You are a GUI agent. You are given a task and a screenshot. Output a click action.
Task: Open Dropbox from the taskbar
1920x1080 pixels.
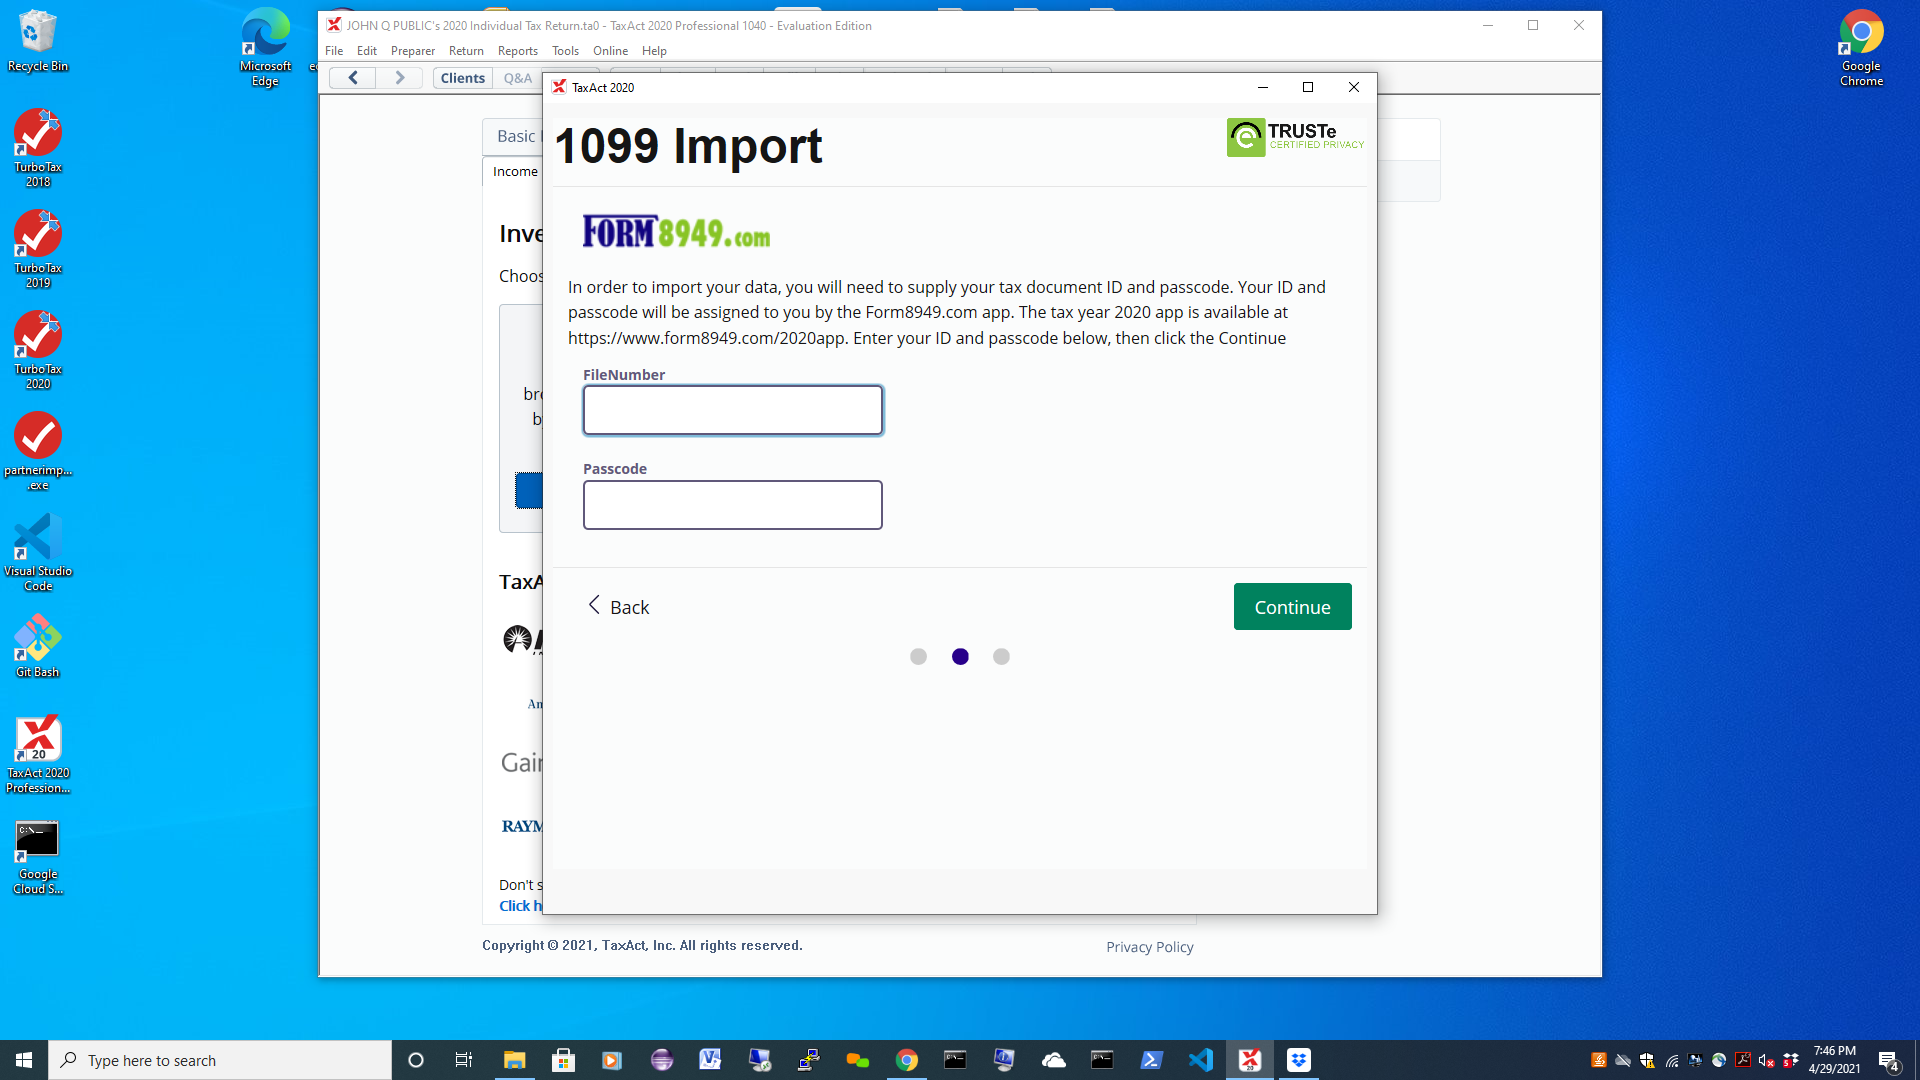(x=1299, y=1060)
